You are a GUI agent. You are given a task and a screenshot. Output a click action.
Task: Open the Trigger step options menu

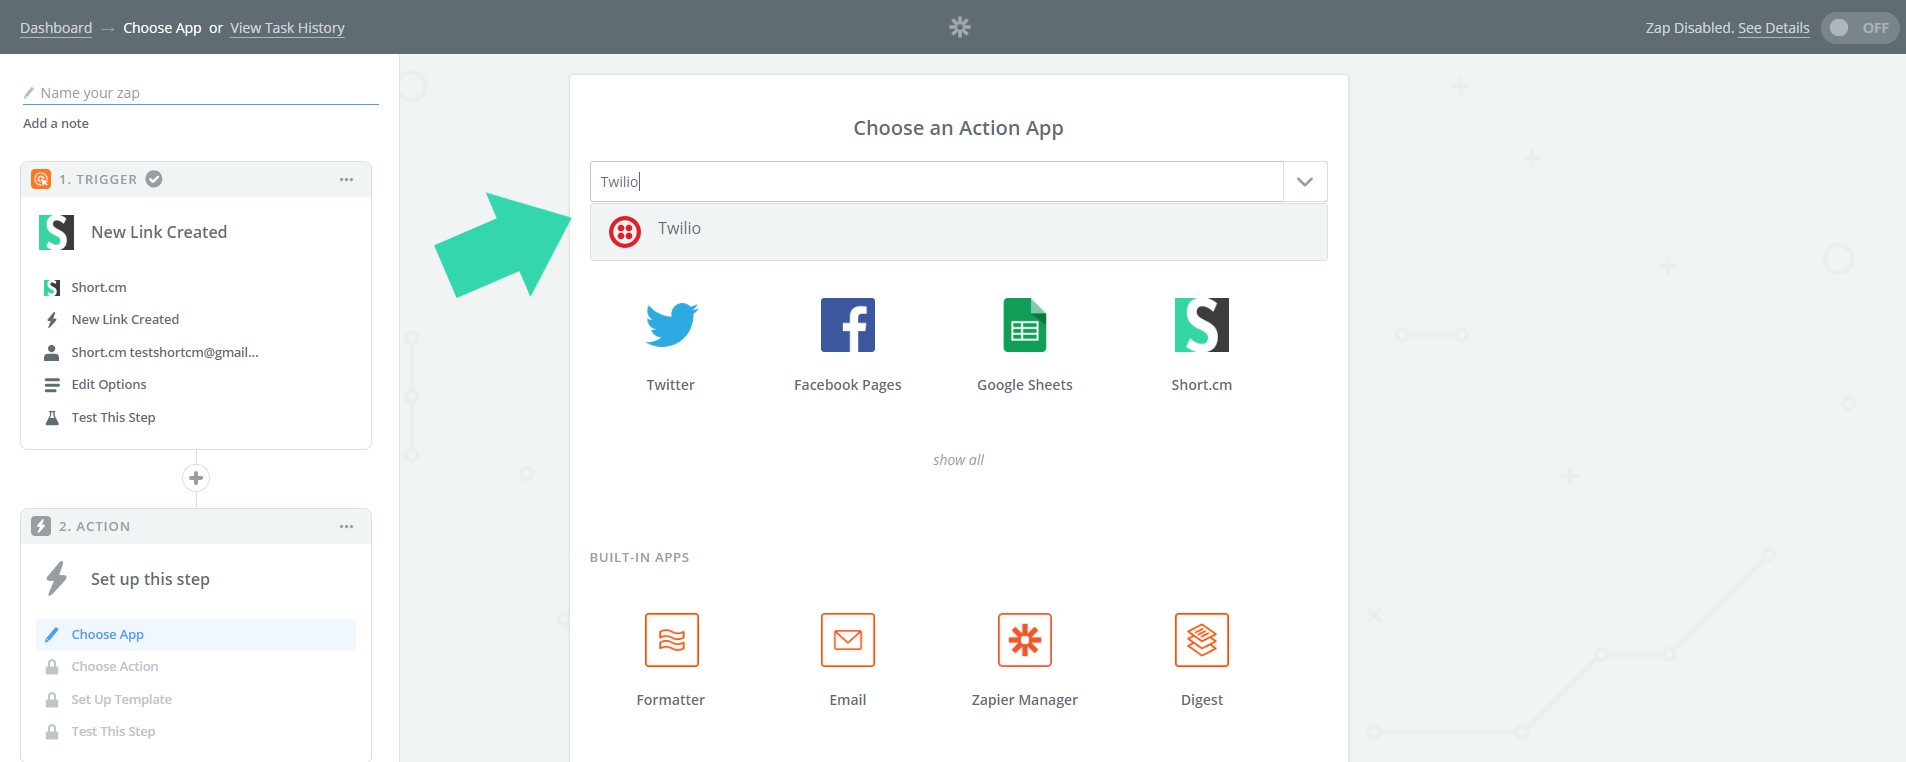346,180
